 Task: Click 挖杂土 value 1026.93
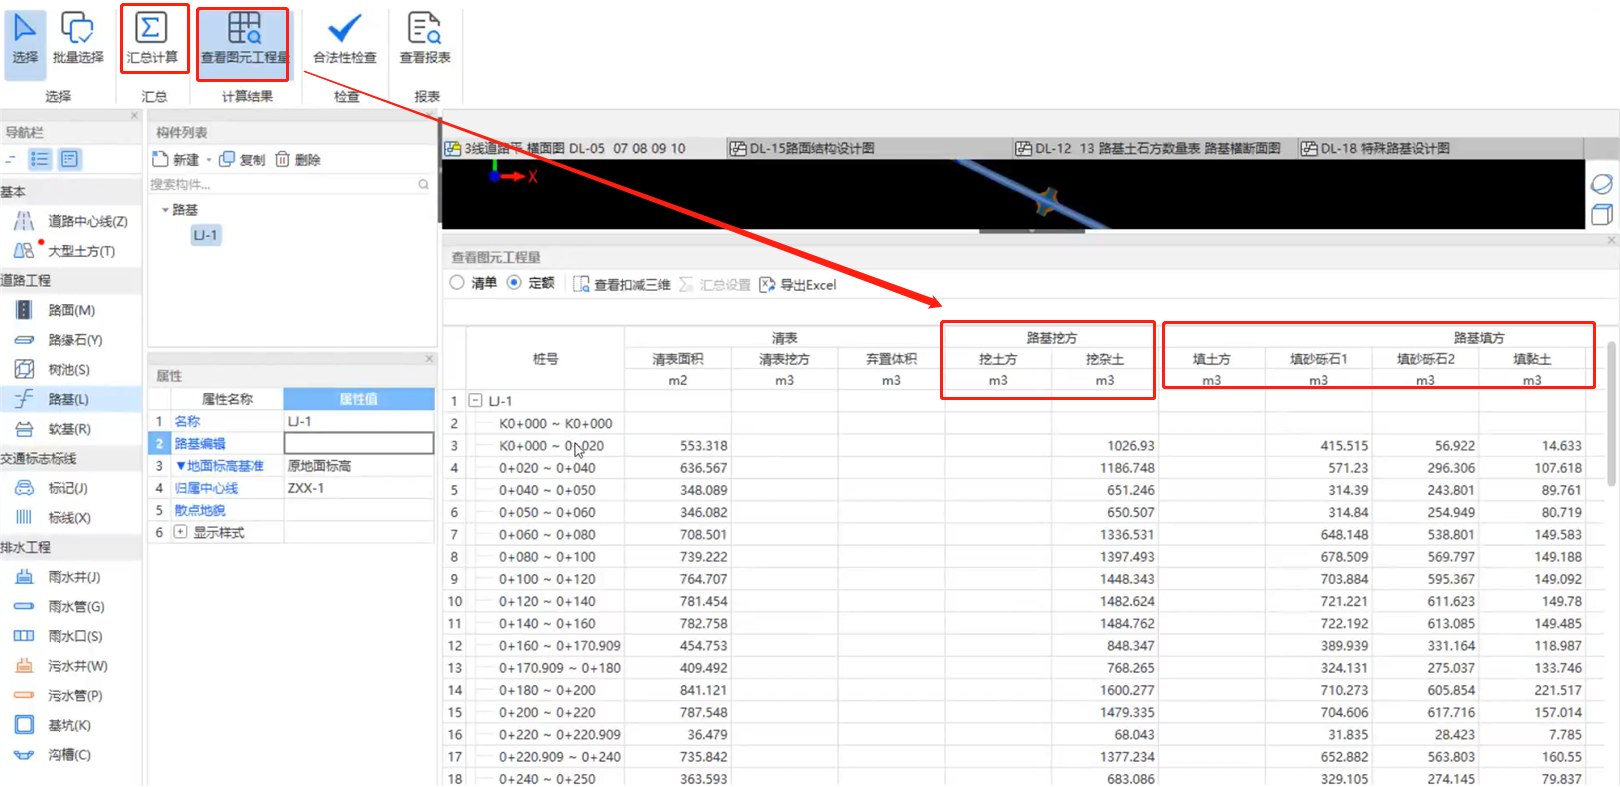tap(1130, 446)
